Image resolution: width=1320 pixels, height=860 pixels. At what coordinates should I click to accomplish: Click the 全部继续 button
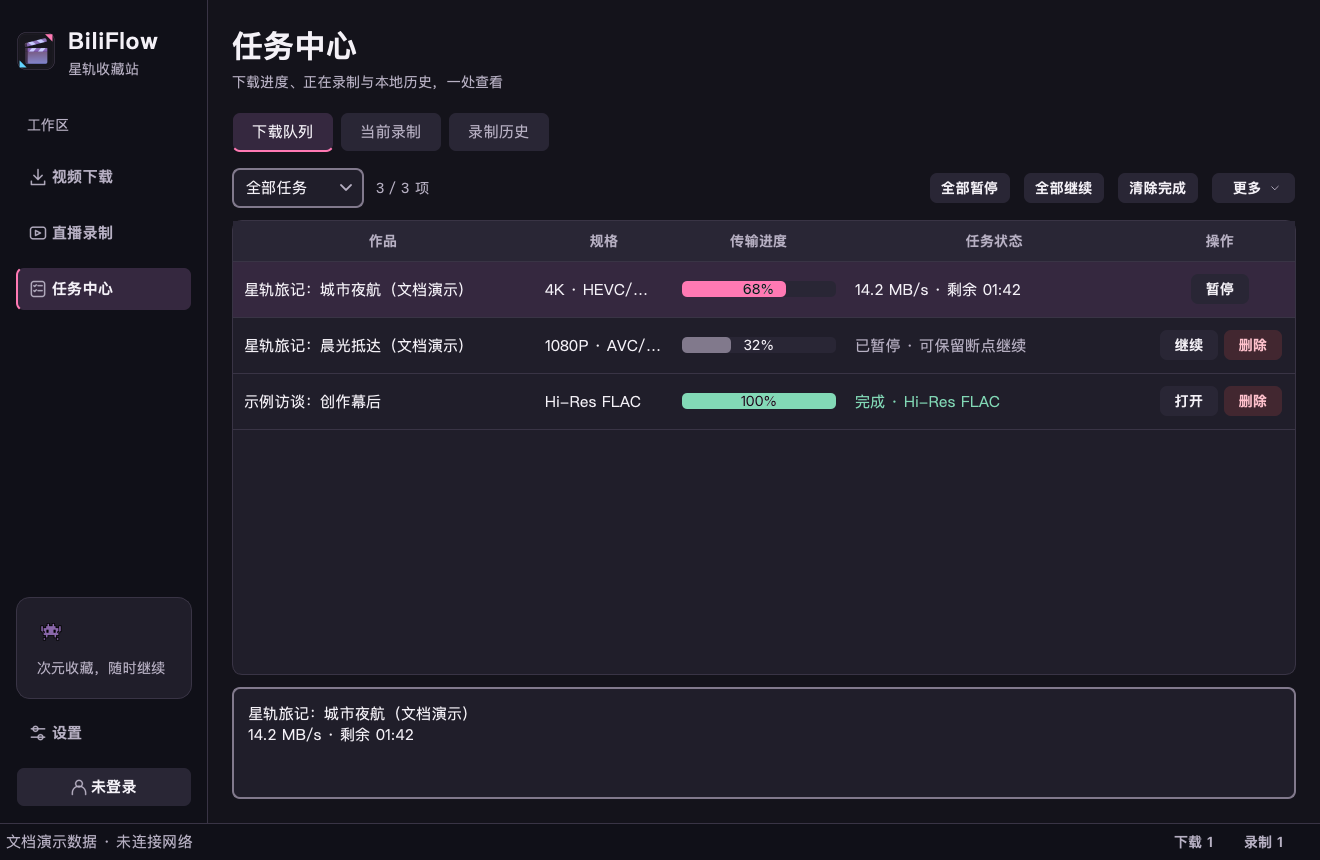[x=1063, y=188]
